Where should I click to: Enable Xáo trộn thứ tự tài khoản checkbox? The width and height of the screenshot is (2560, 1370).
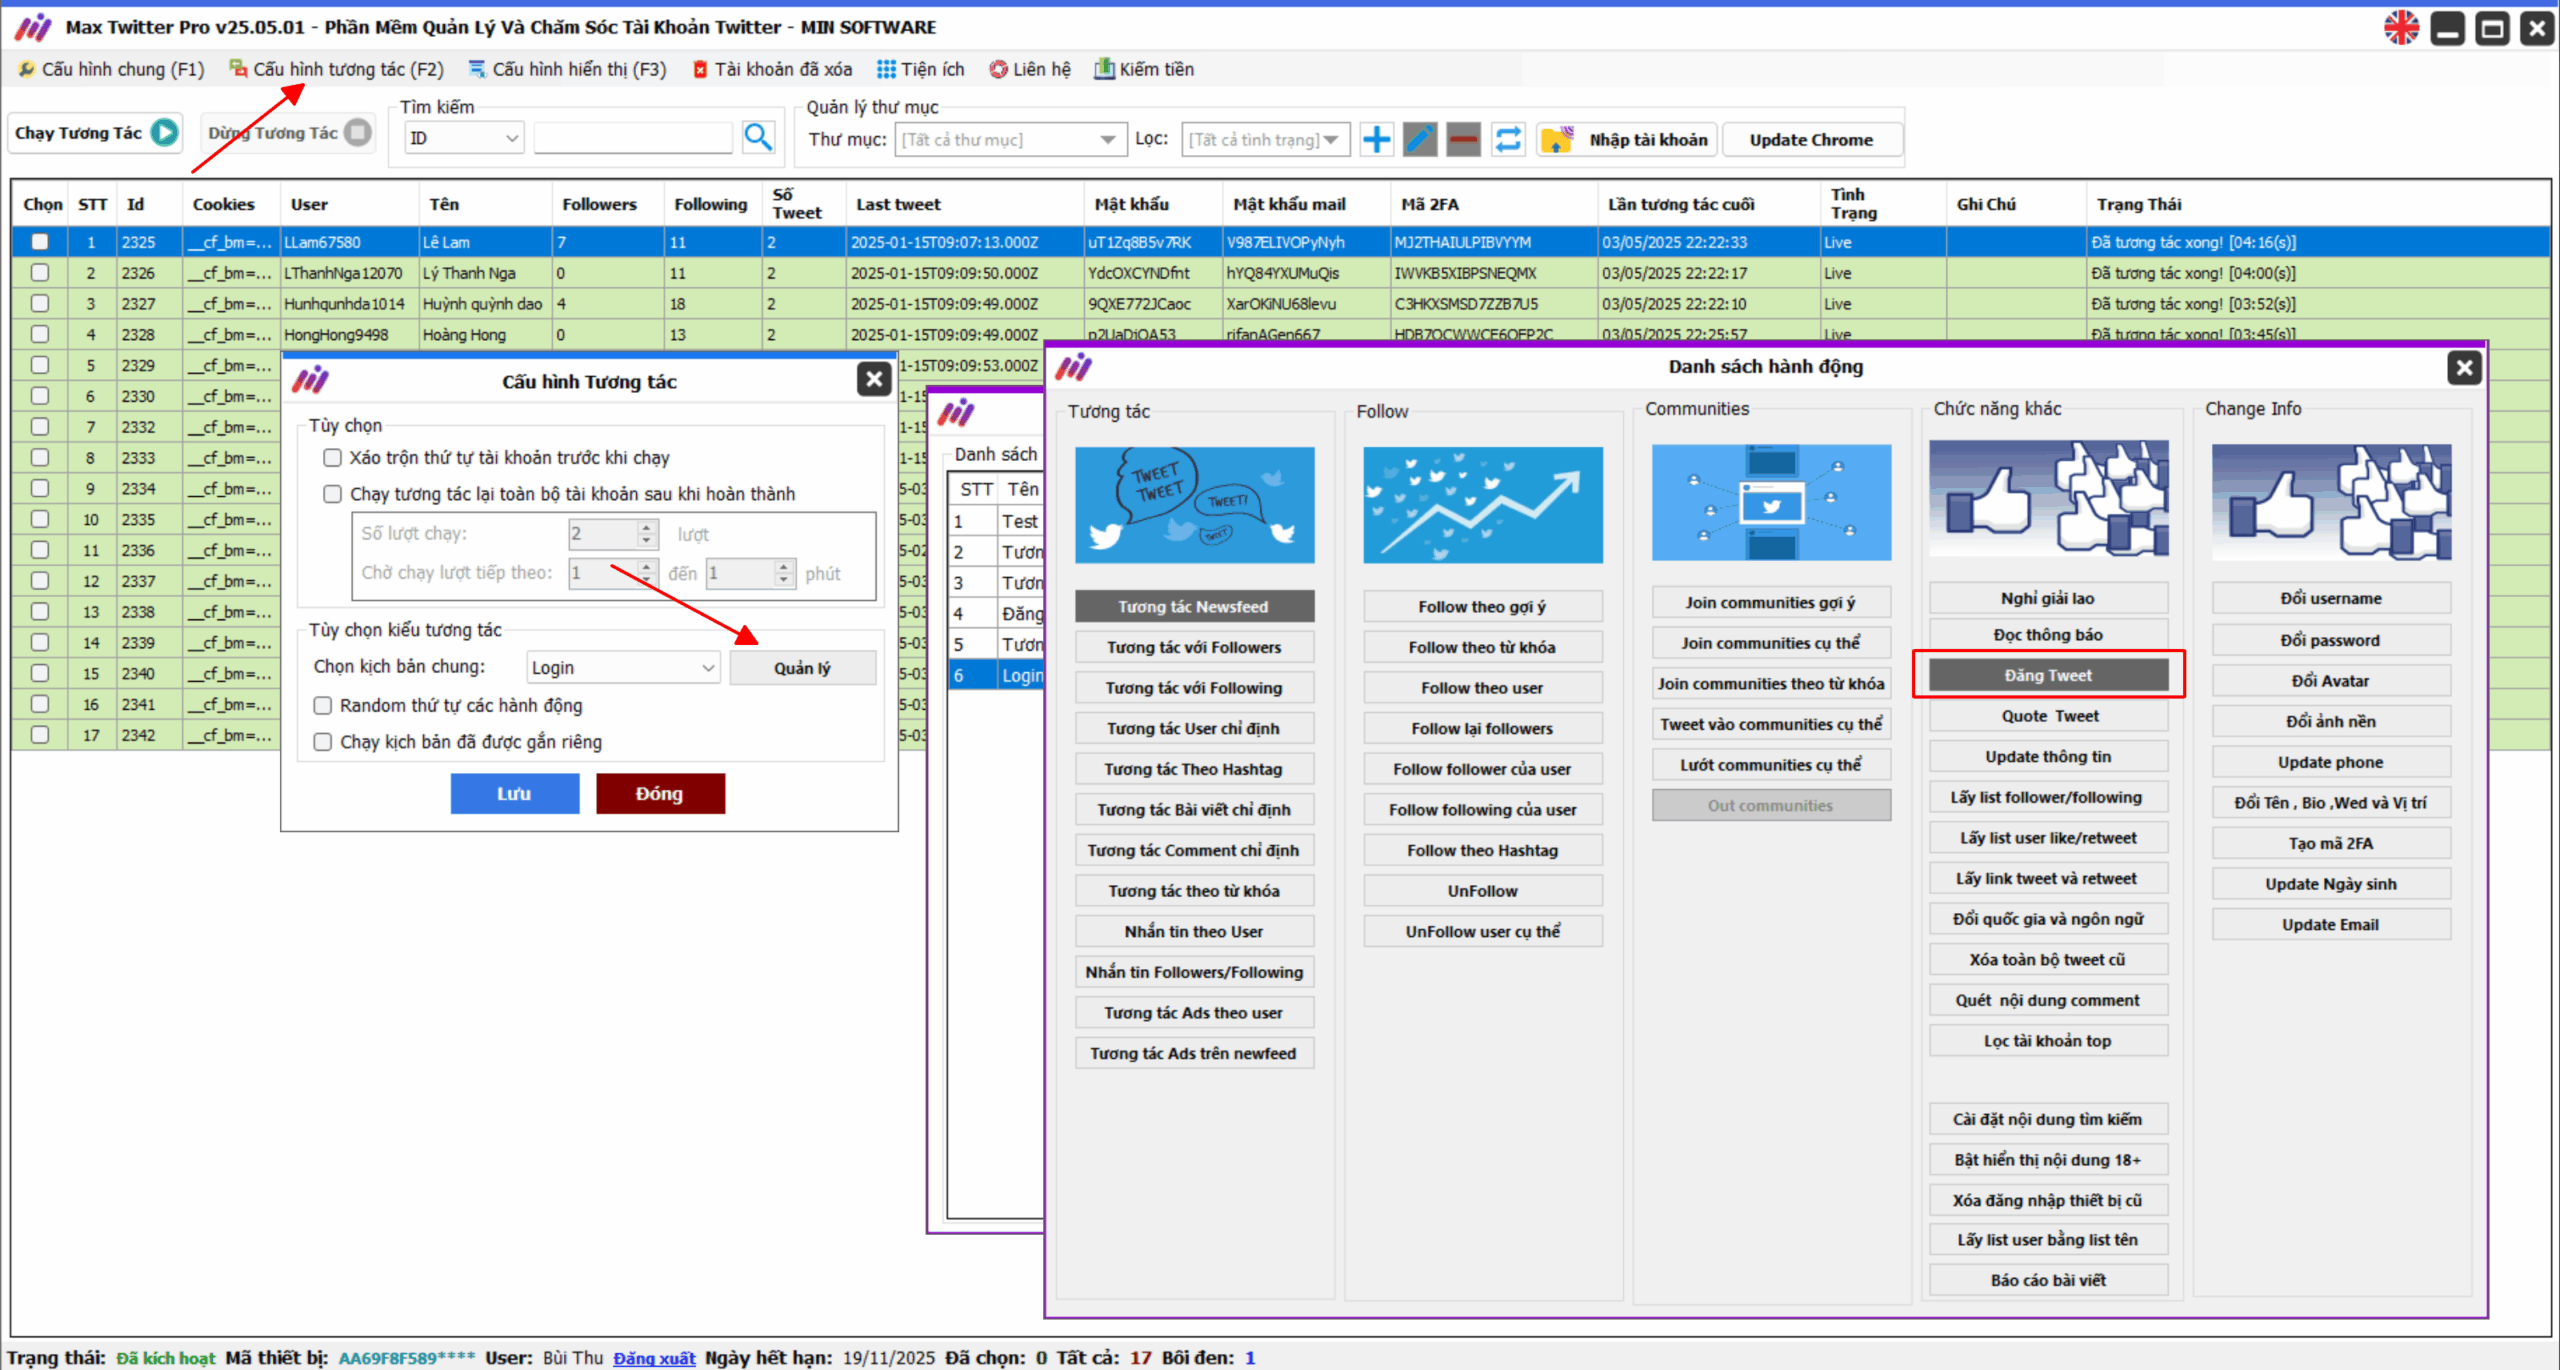point(333,458)
